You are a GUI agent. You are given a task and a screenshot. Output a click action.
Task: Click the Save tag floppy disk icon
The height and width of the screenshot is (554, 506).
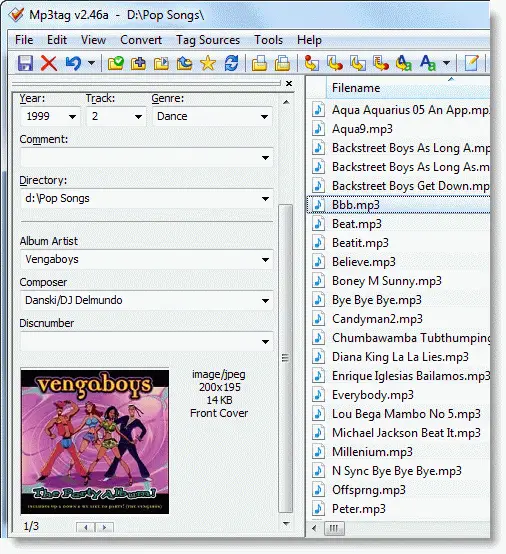point(25,64)
